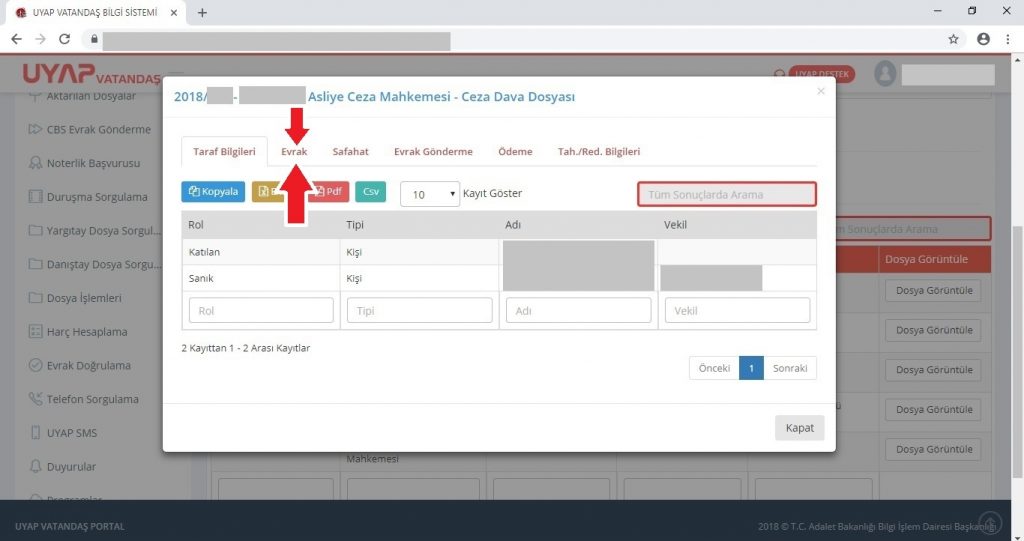1024x541 pixels.
Task: Export the table as Csv
Action: click(x=370, y=193)
